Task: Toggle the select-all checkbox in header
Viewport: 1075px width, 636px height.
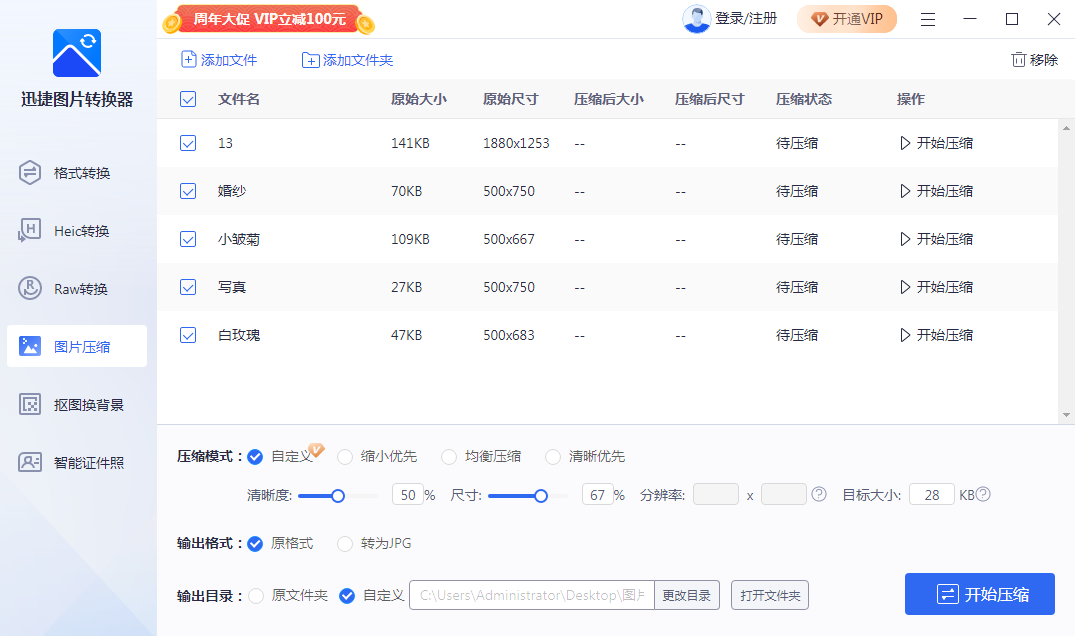Action: point(188,99)
